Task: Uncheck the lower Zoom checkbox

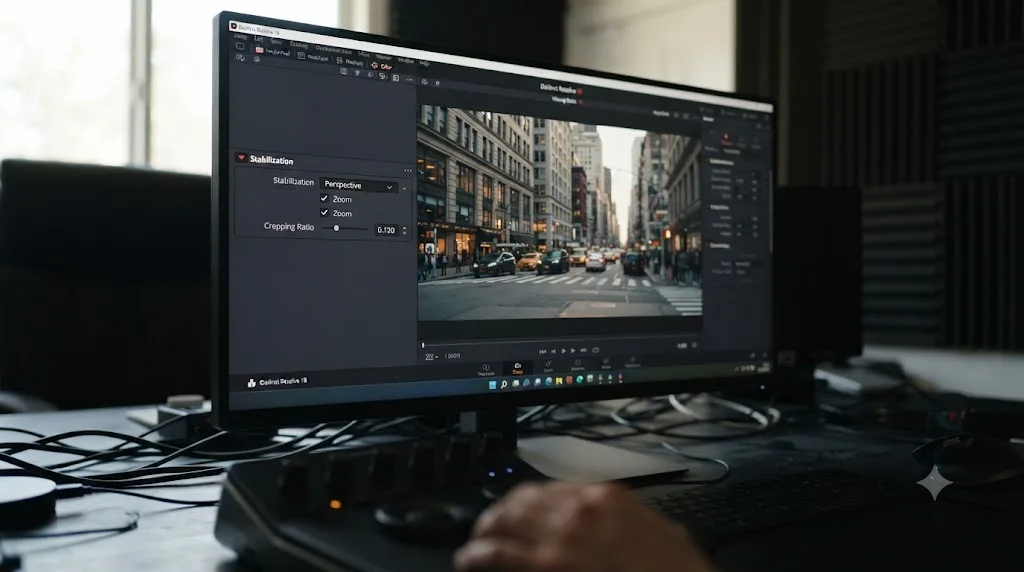Action: [324, 212]
